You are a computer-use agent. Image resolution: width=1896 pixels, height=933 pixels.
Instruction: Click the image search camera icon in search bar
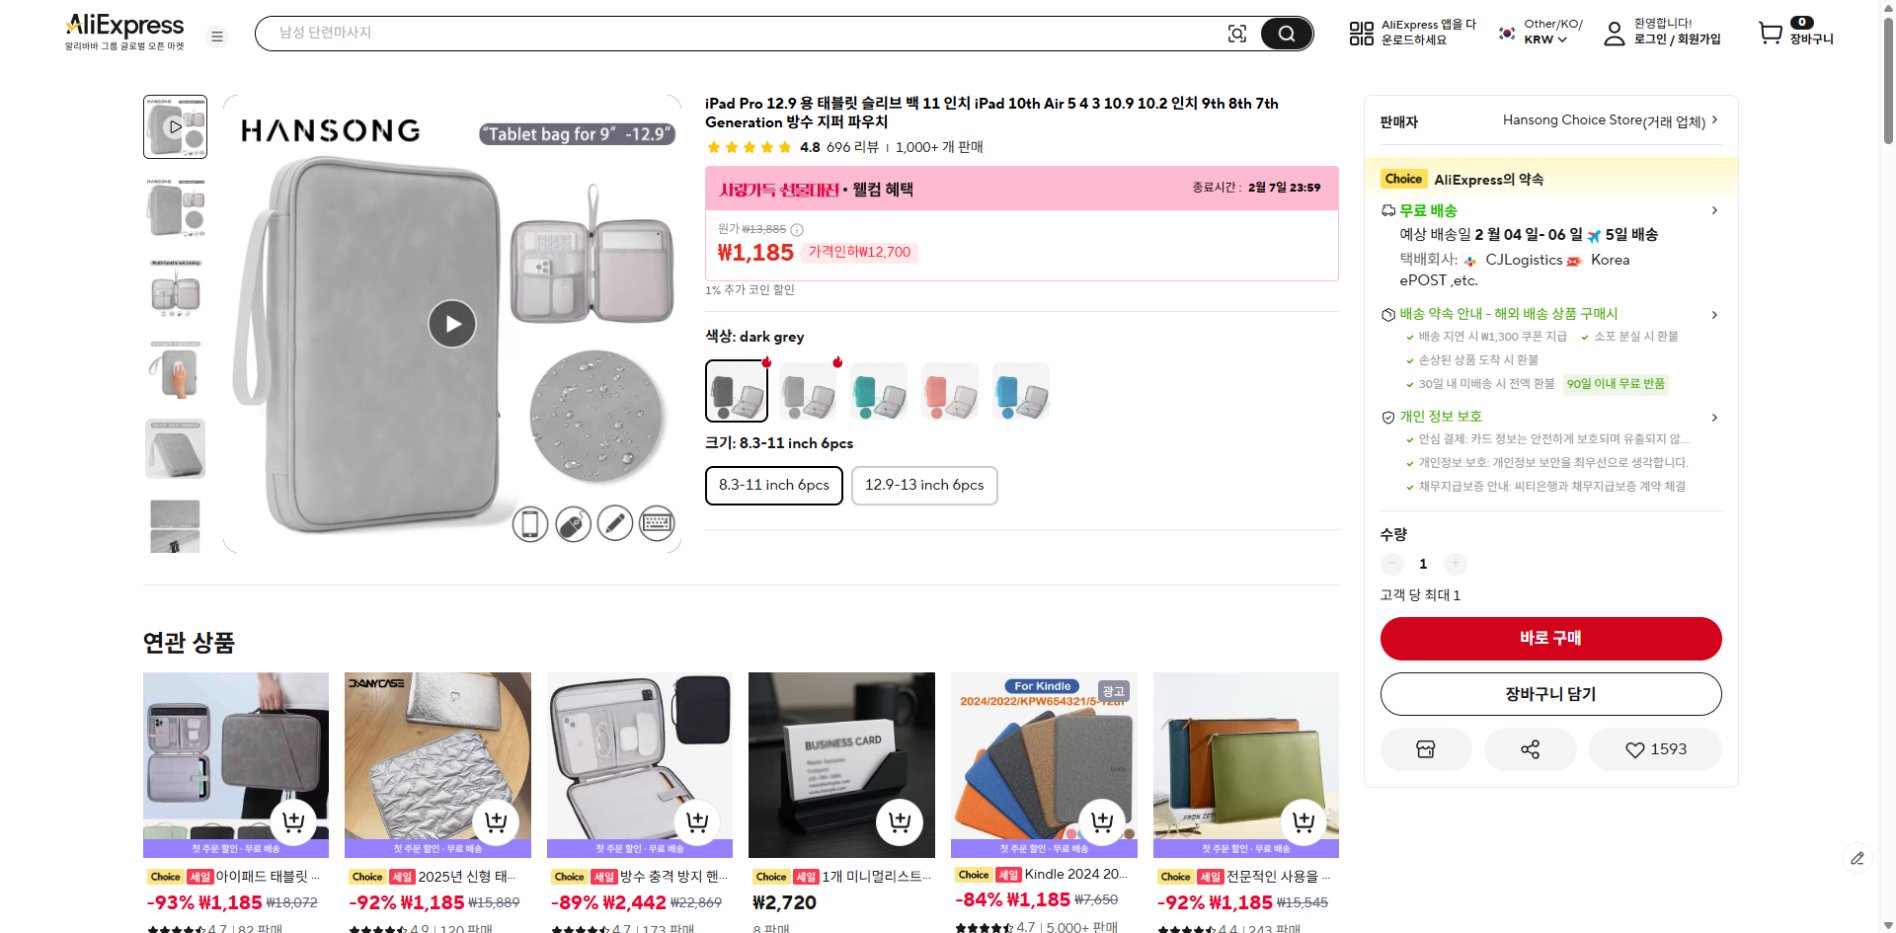click(1239, 33)
